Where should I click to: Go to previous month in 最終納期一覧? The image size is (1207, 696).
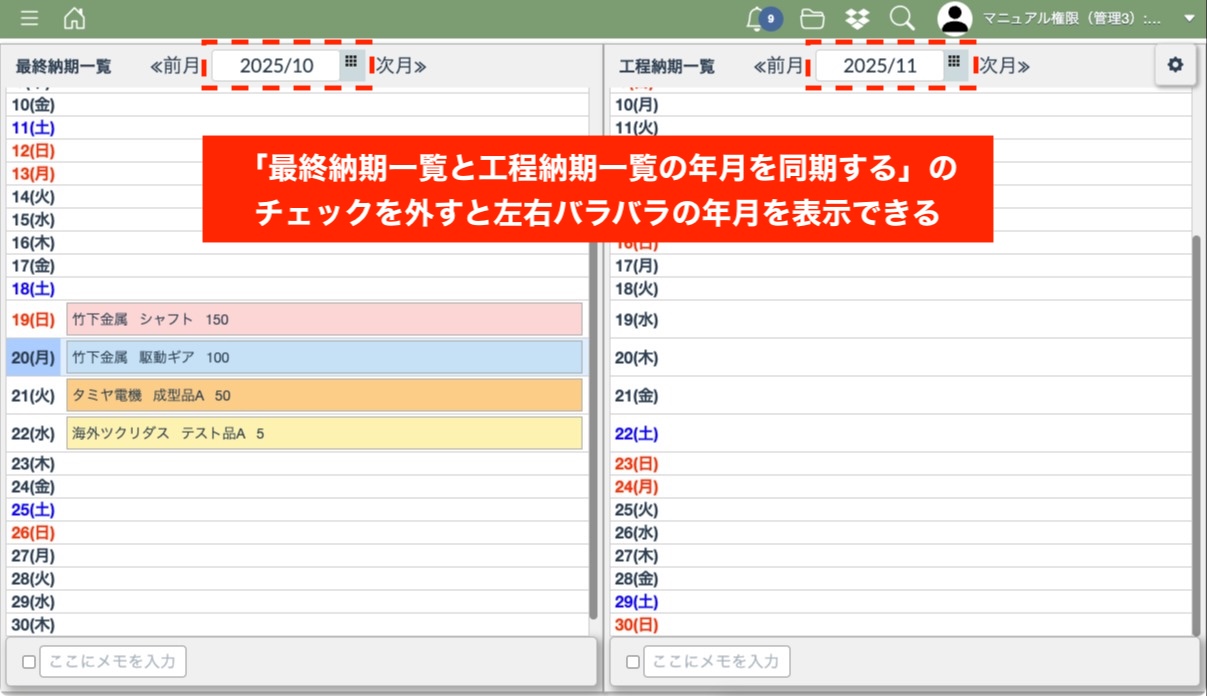point(176,66)
